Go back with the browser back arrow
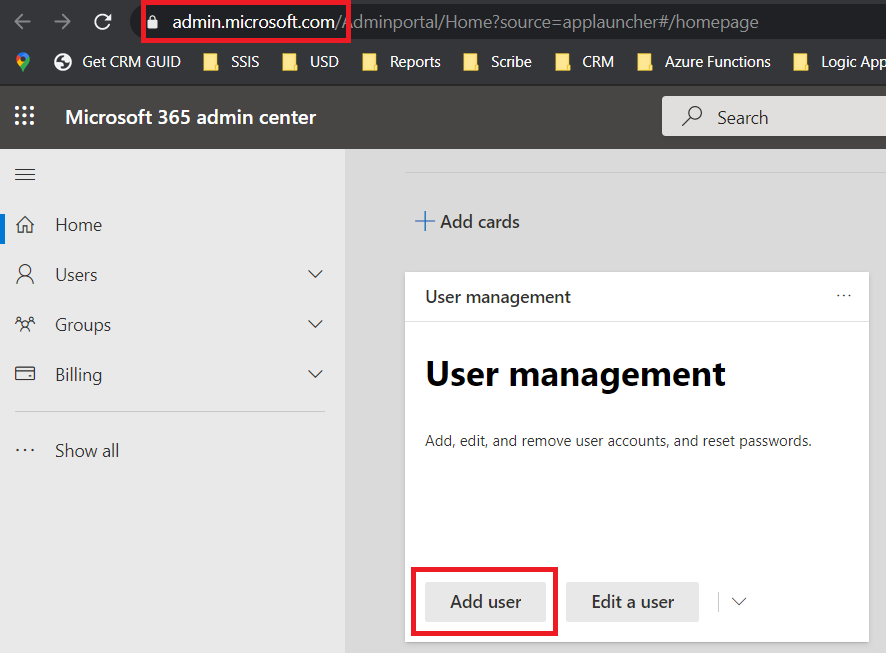 23,22
